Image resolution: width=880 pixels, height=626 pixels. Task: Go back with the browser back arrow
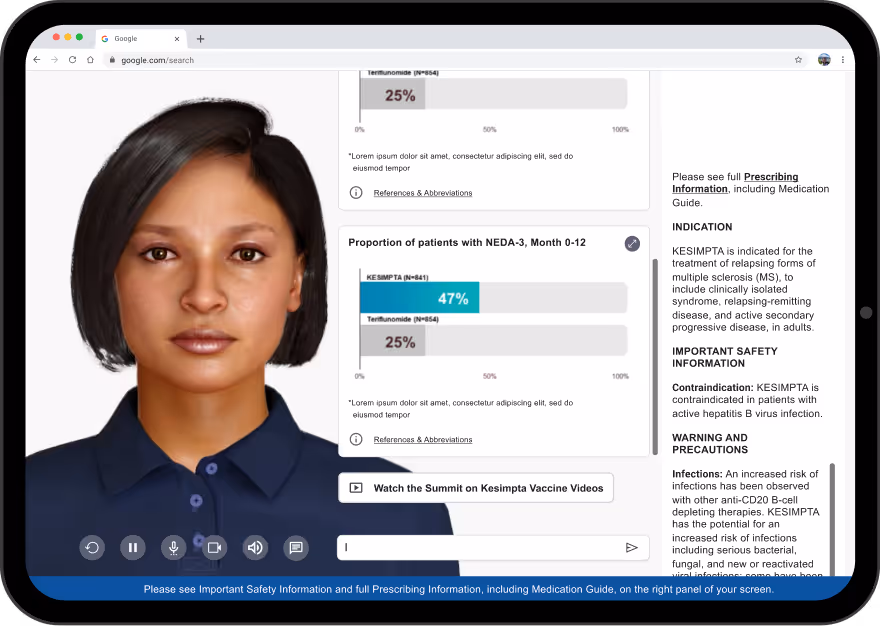37,60
